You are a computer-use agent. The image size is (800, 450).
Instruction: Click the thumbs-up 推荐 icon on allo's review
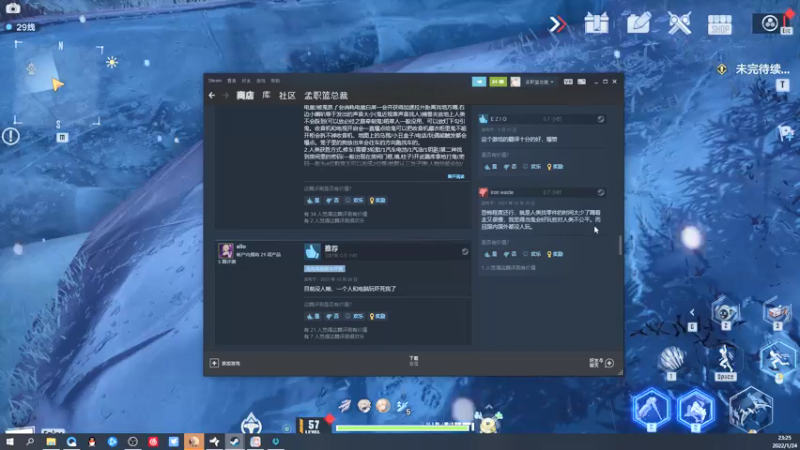click(x=312, y=251)
